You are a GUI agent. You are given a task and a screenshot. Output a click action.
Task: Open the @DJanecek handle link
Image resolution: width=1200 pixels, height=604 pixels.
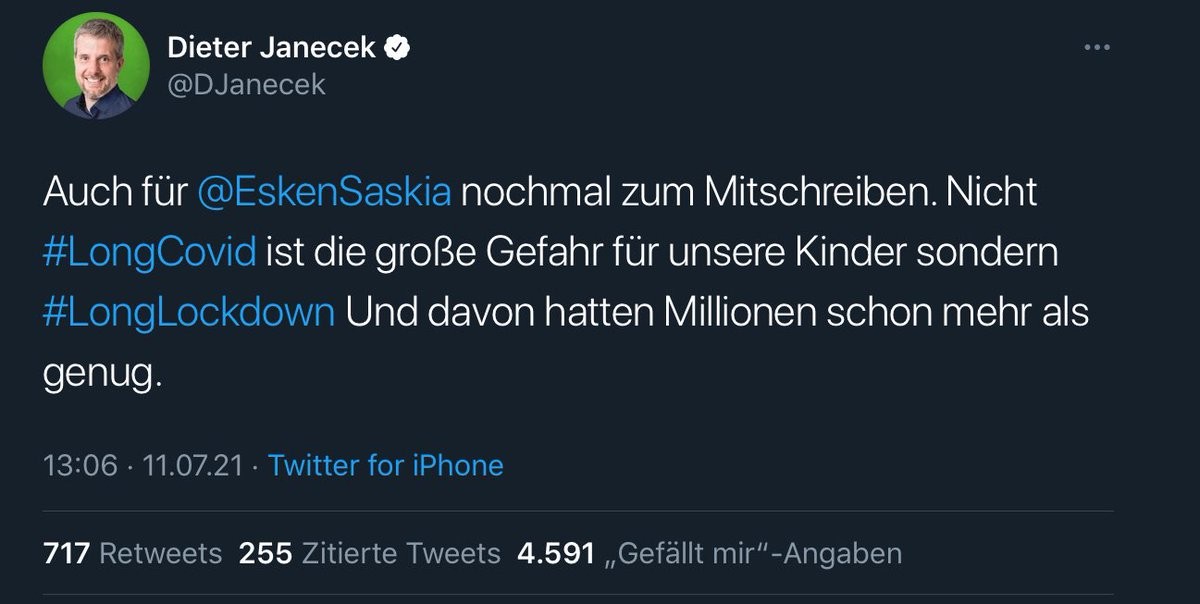click(x=246, y=85)
